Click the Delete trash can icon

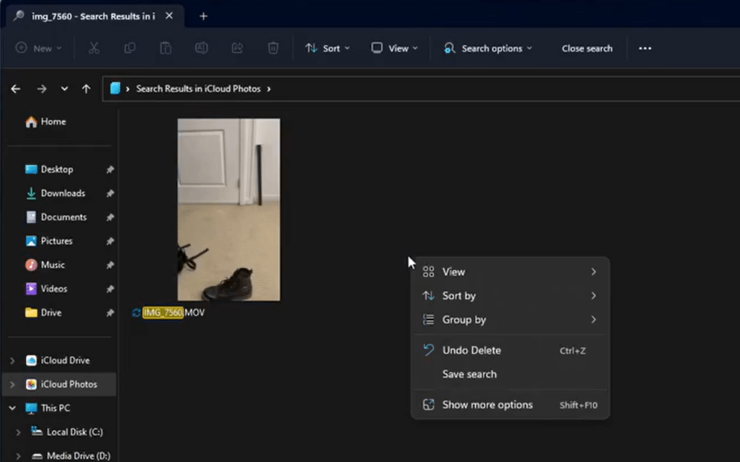click(x=273, y=48)
